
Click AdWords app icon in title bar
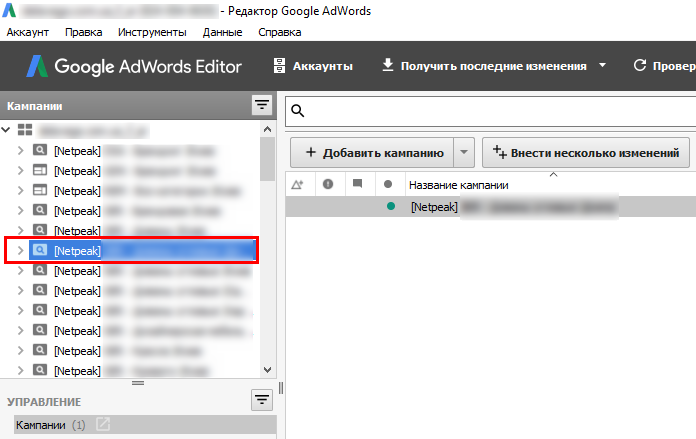point(9,11)
